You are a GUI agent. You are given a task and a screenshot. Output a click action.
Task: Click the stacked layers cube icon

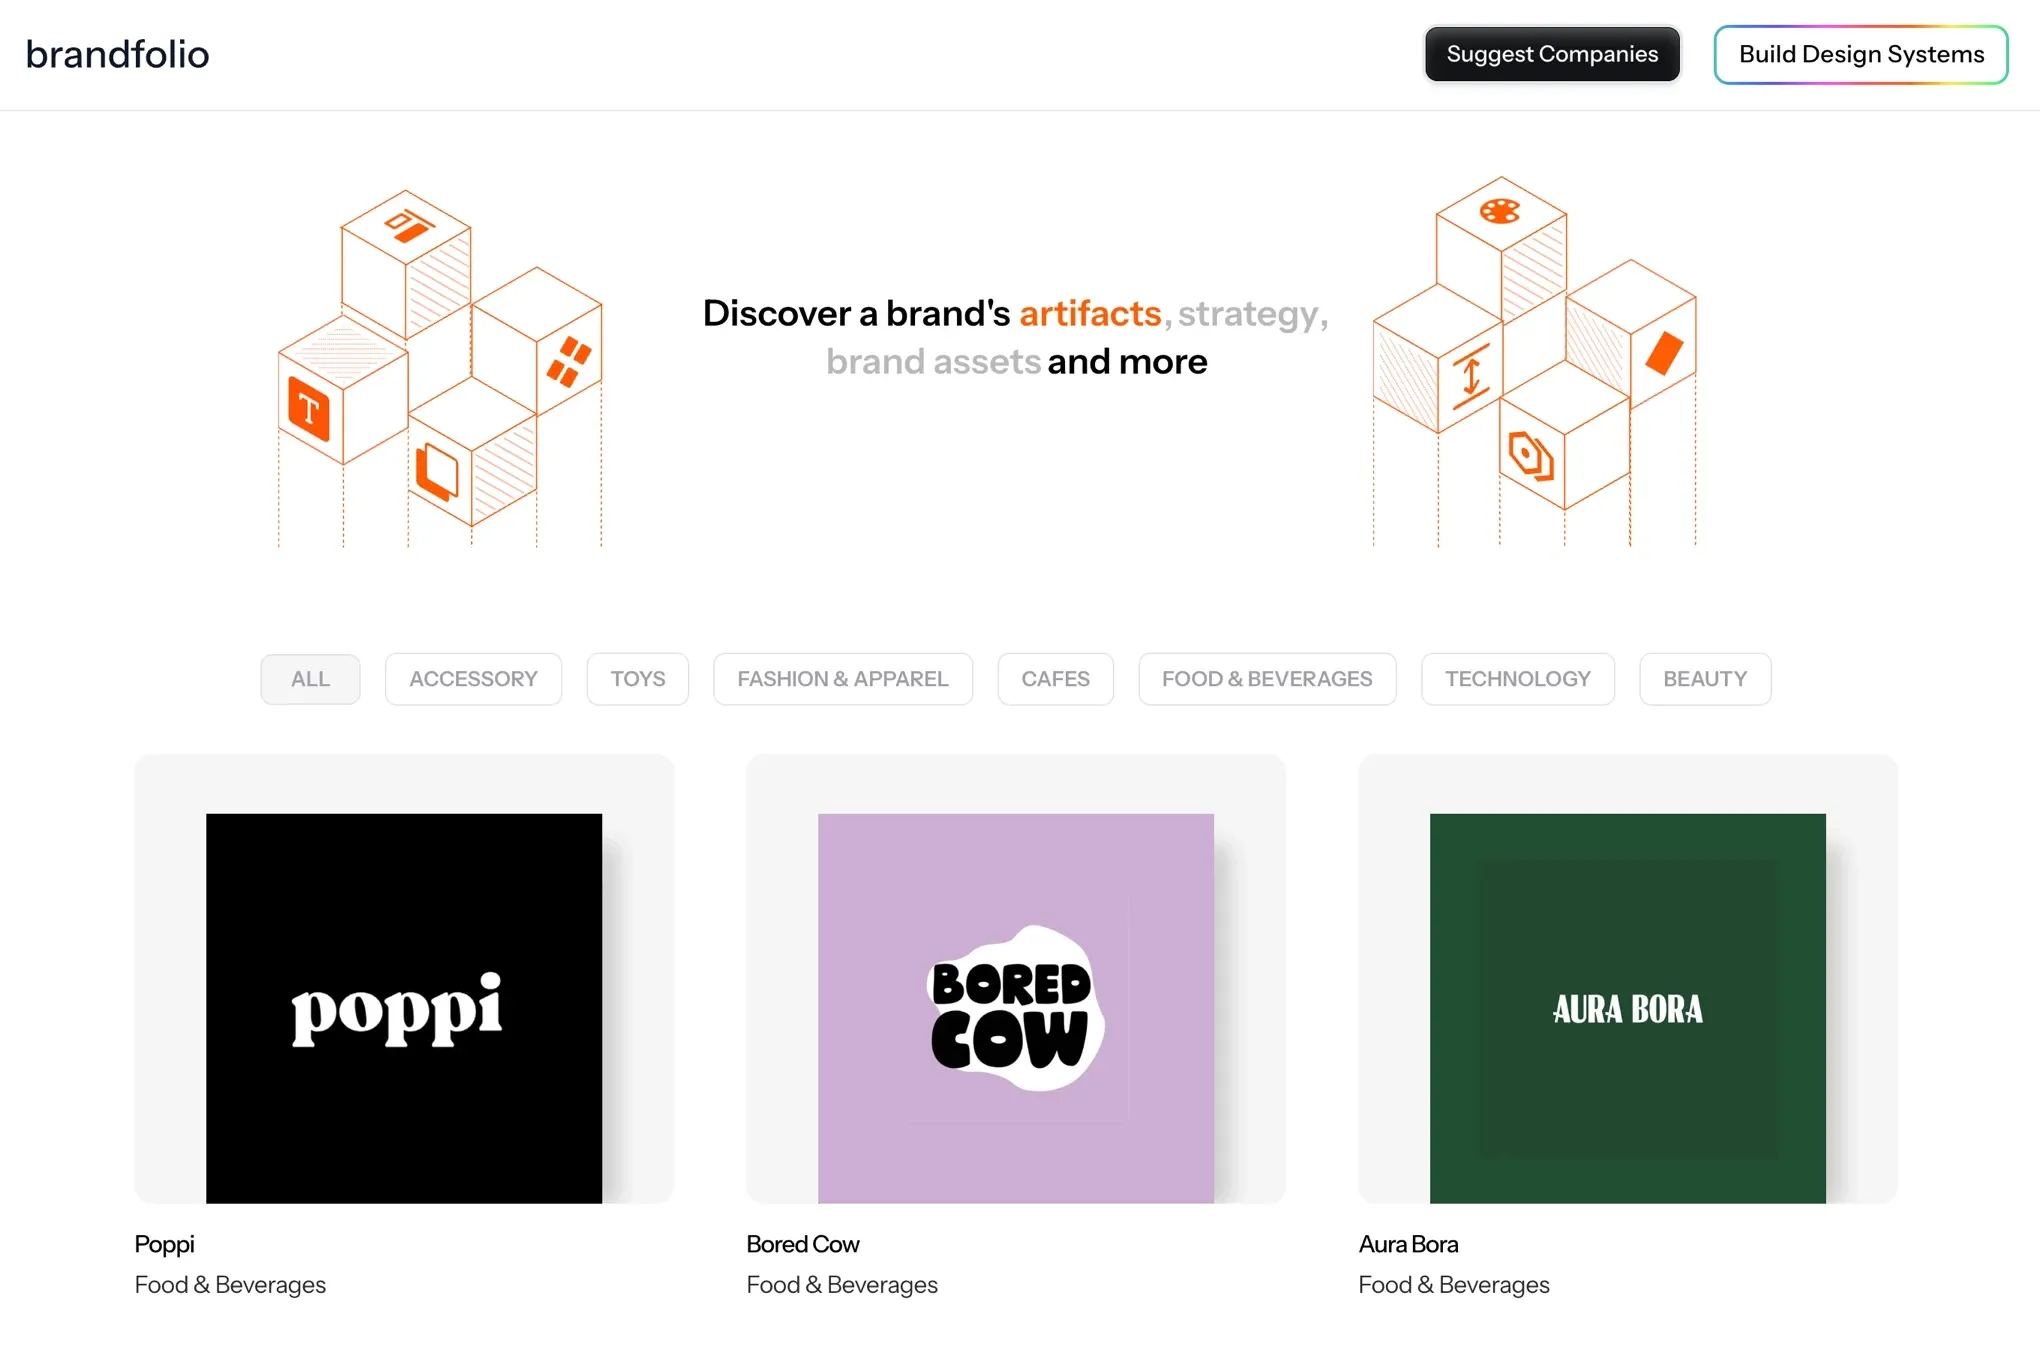tap(436, 472)
